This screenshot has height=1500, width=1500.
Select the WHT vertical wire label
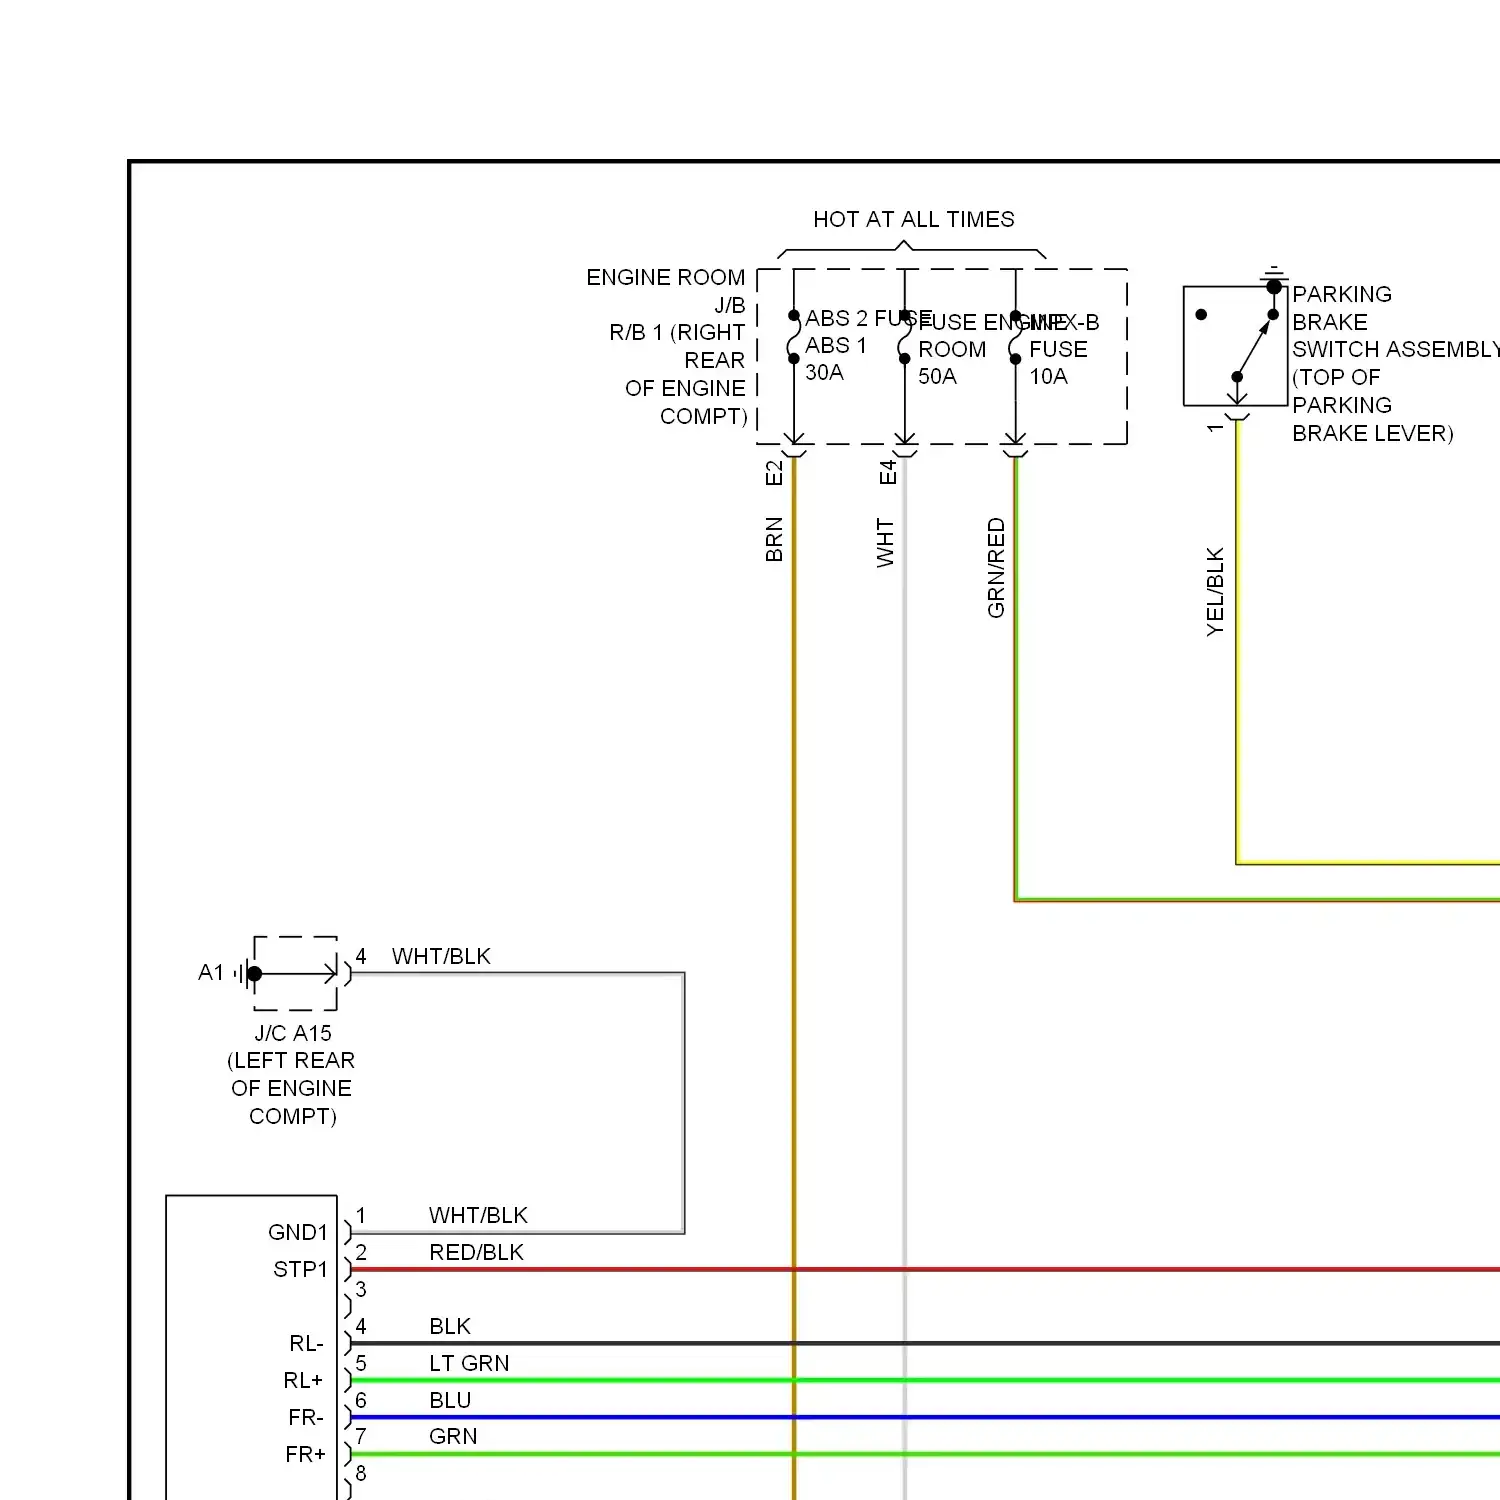pyautogui.click(x=885, y=542)
